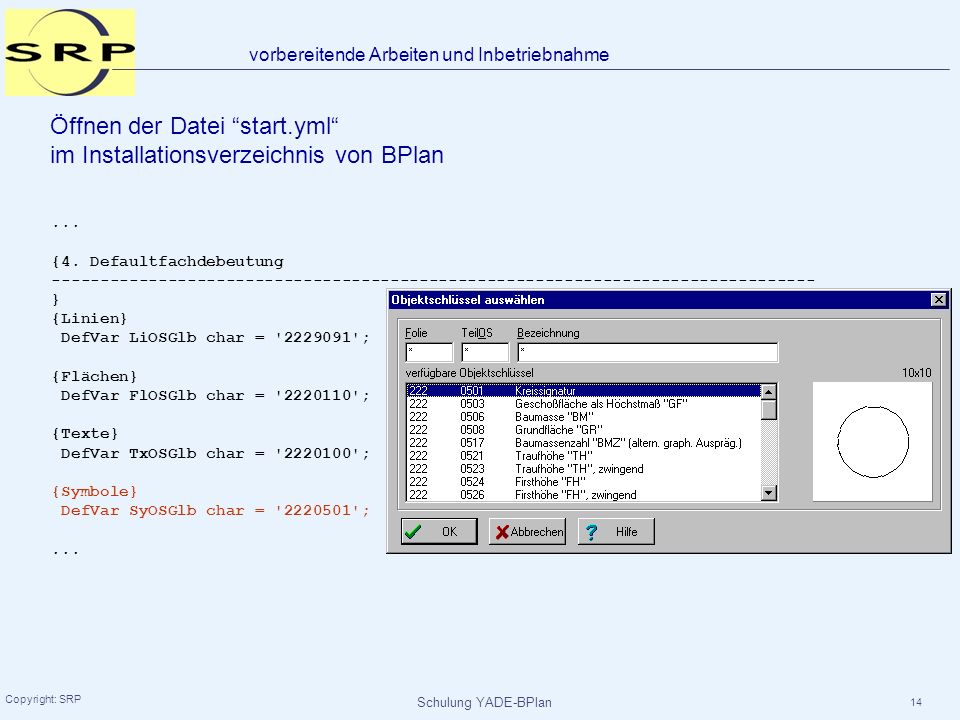
Task: Click the Folie label
Action: click(416, 333)
